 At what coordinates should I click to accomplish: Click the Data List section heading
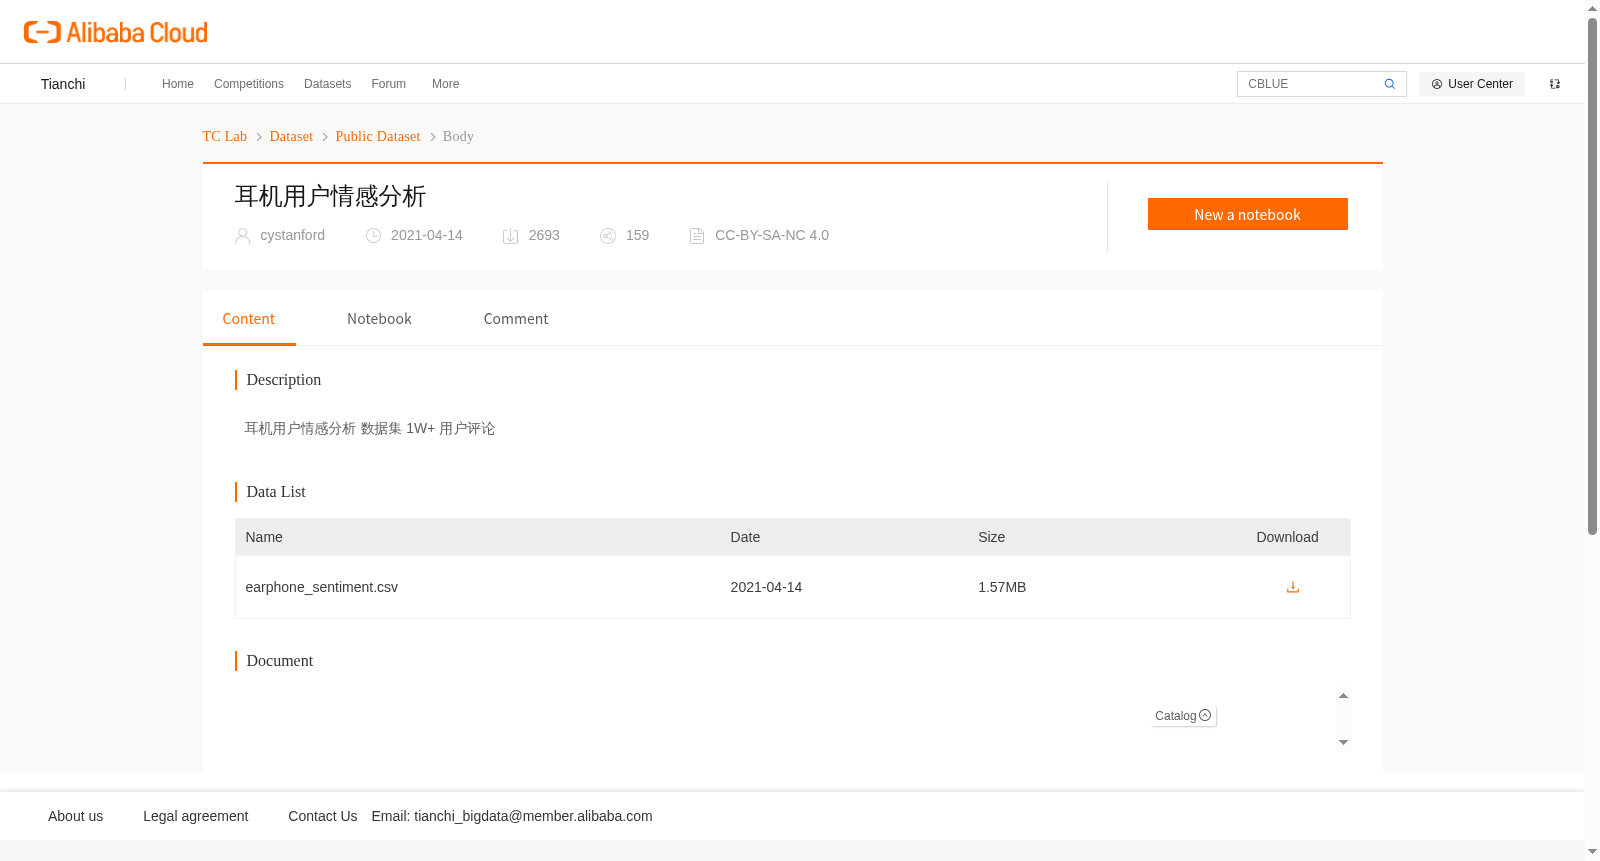[x=276, y=492]
